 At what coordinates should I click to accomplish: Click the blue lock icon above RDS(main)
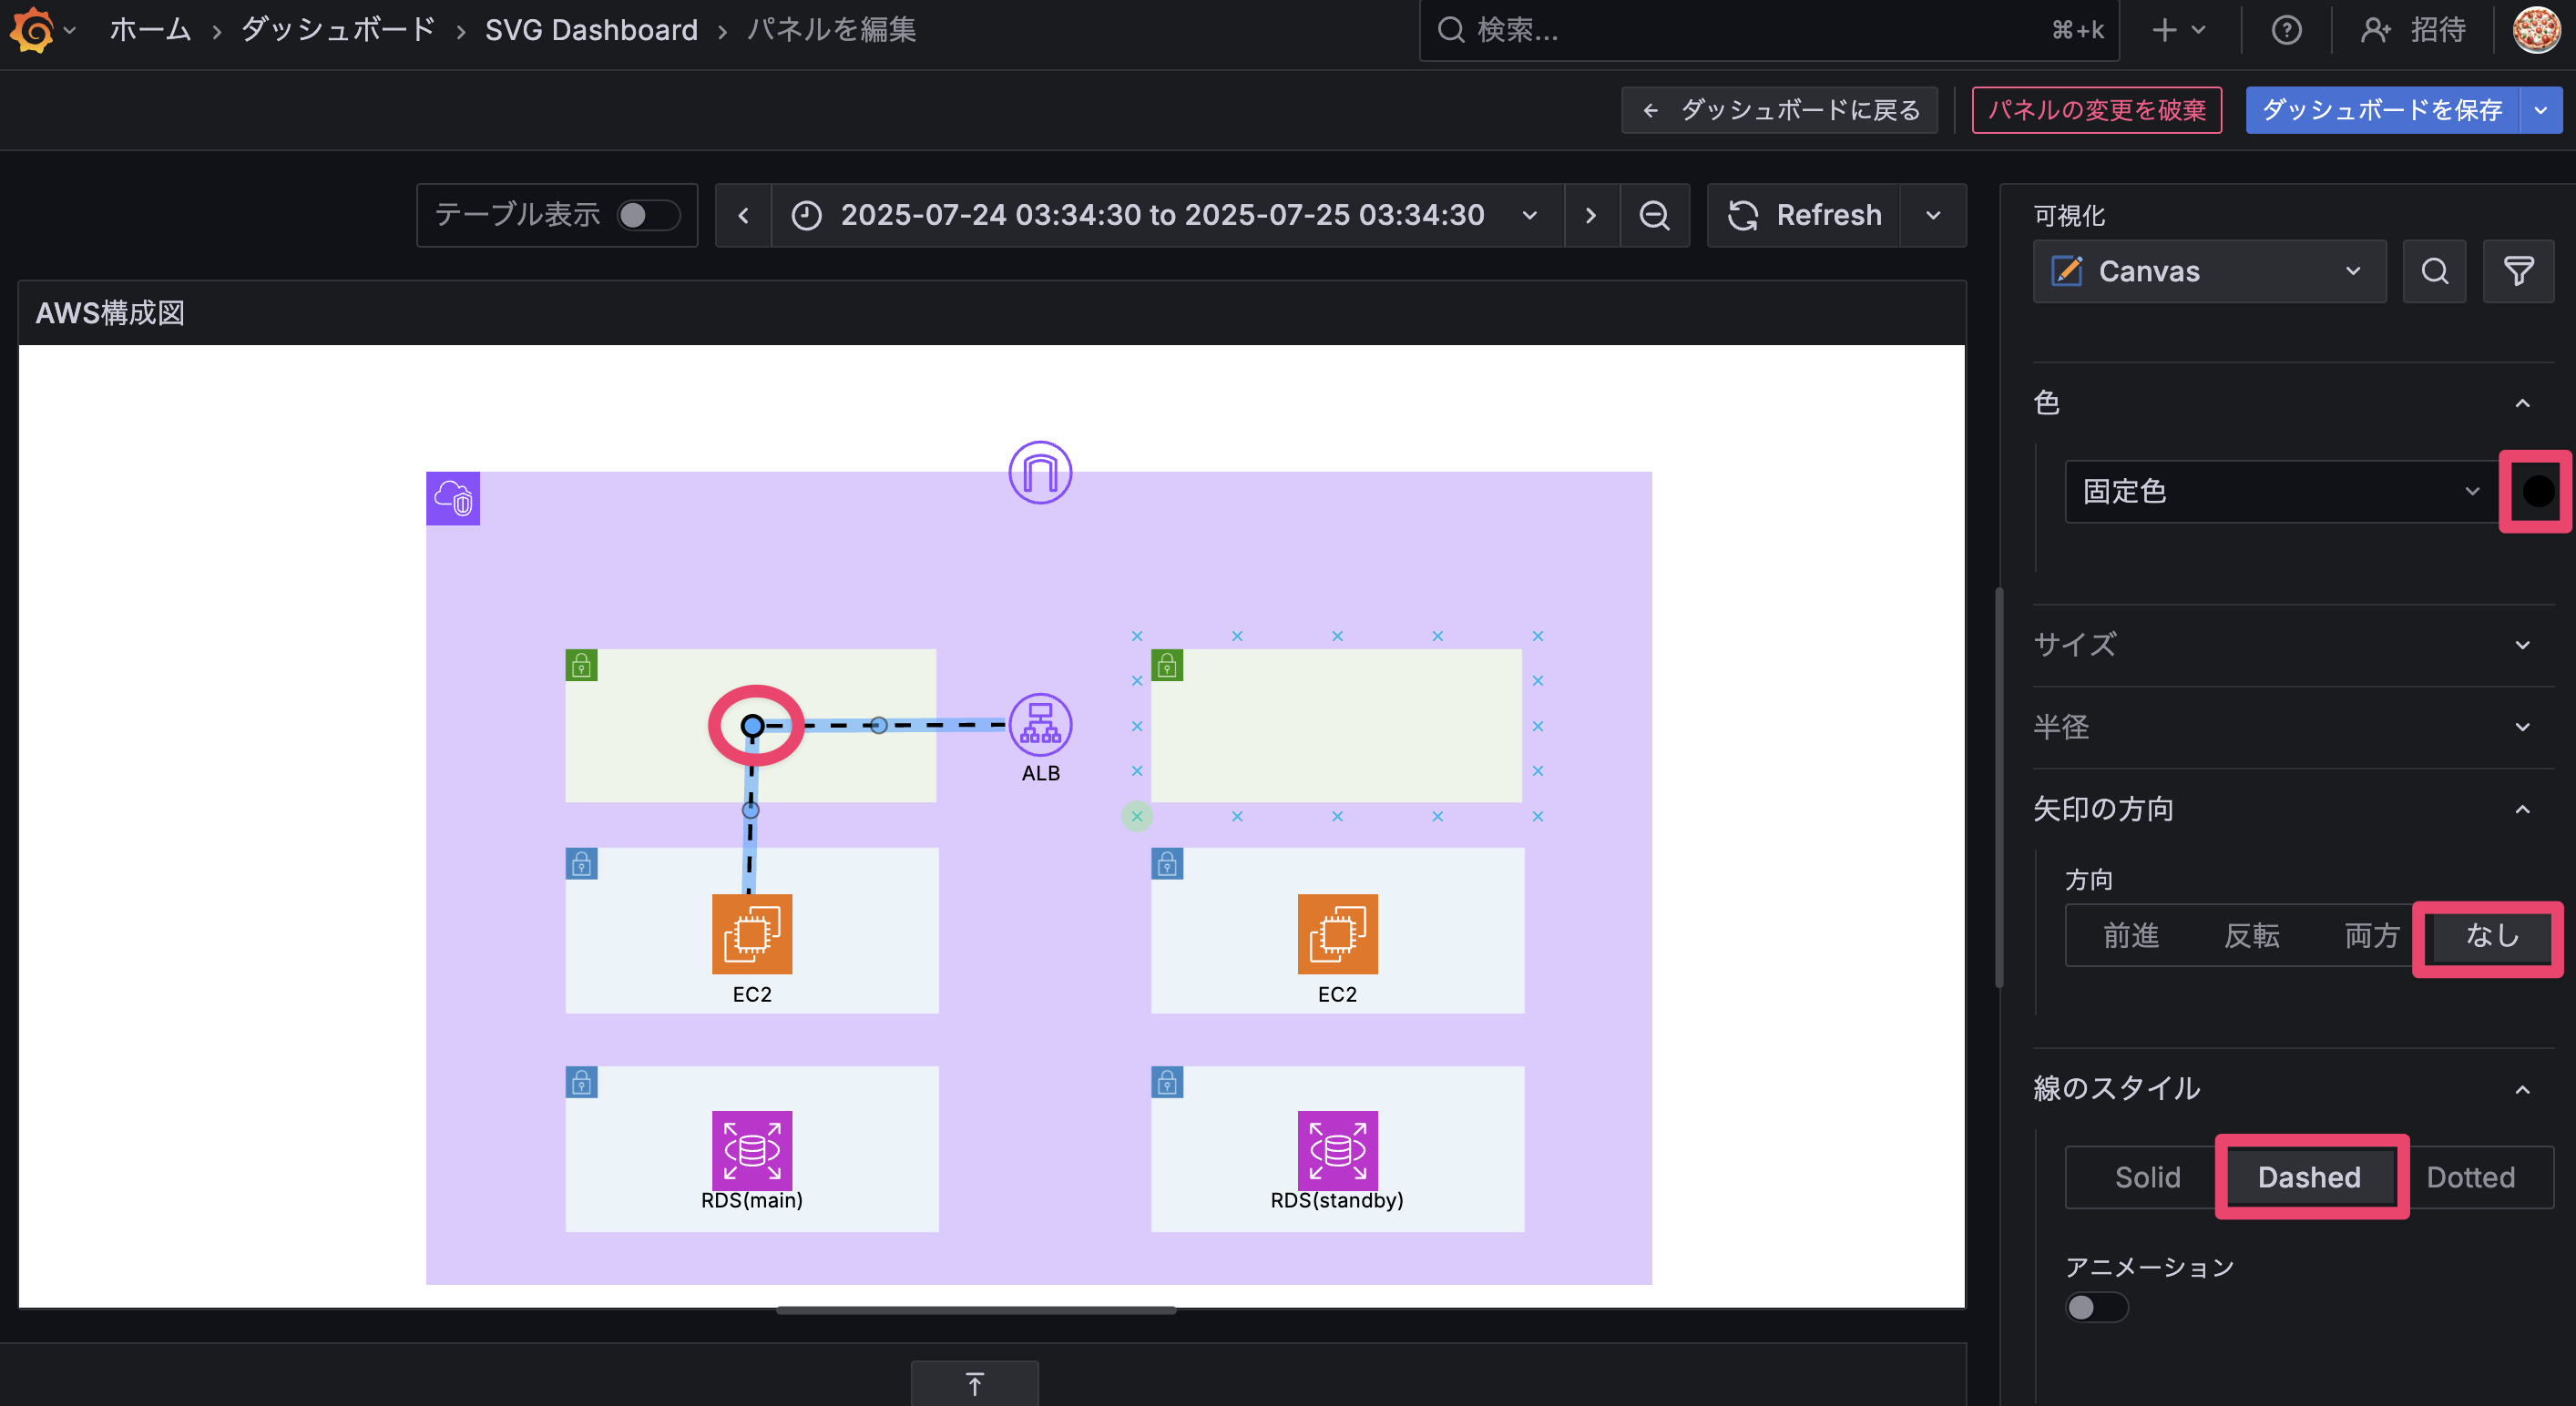pos(581,1082)
